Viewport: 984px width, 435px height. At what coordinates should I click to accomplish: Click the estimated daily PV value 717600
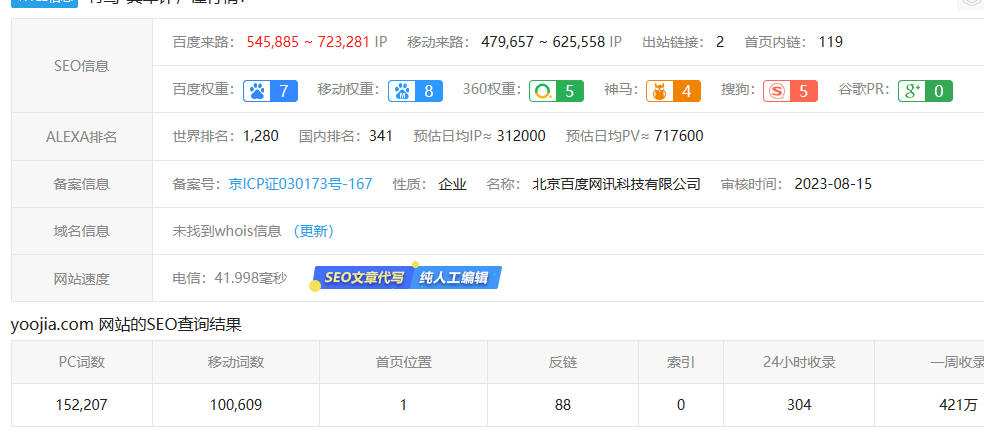click(678, 136)
